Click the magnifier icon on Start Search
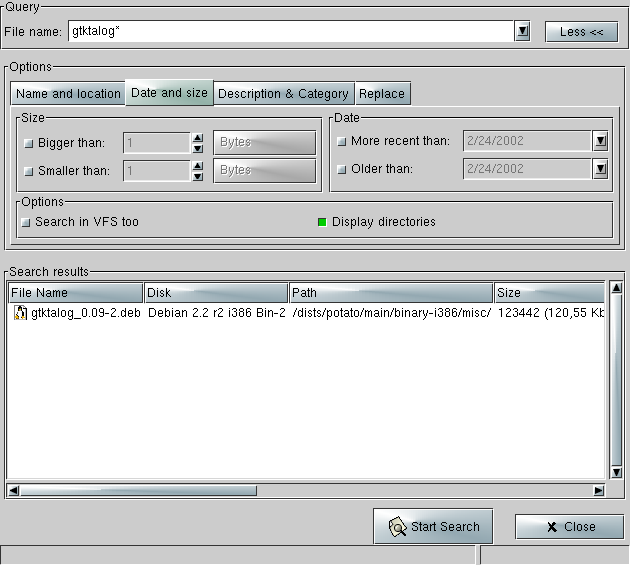The height and width of the screenshot is (565, 630). 397,527
